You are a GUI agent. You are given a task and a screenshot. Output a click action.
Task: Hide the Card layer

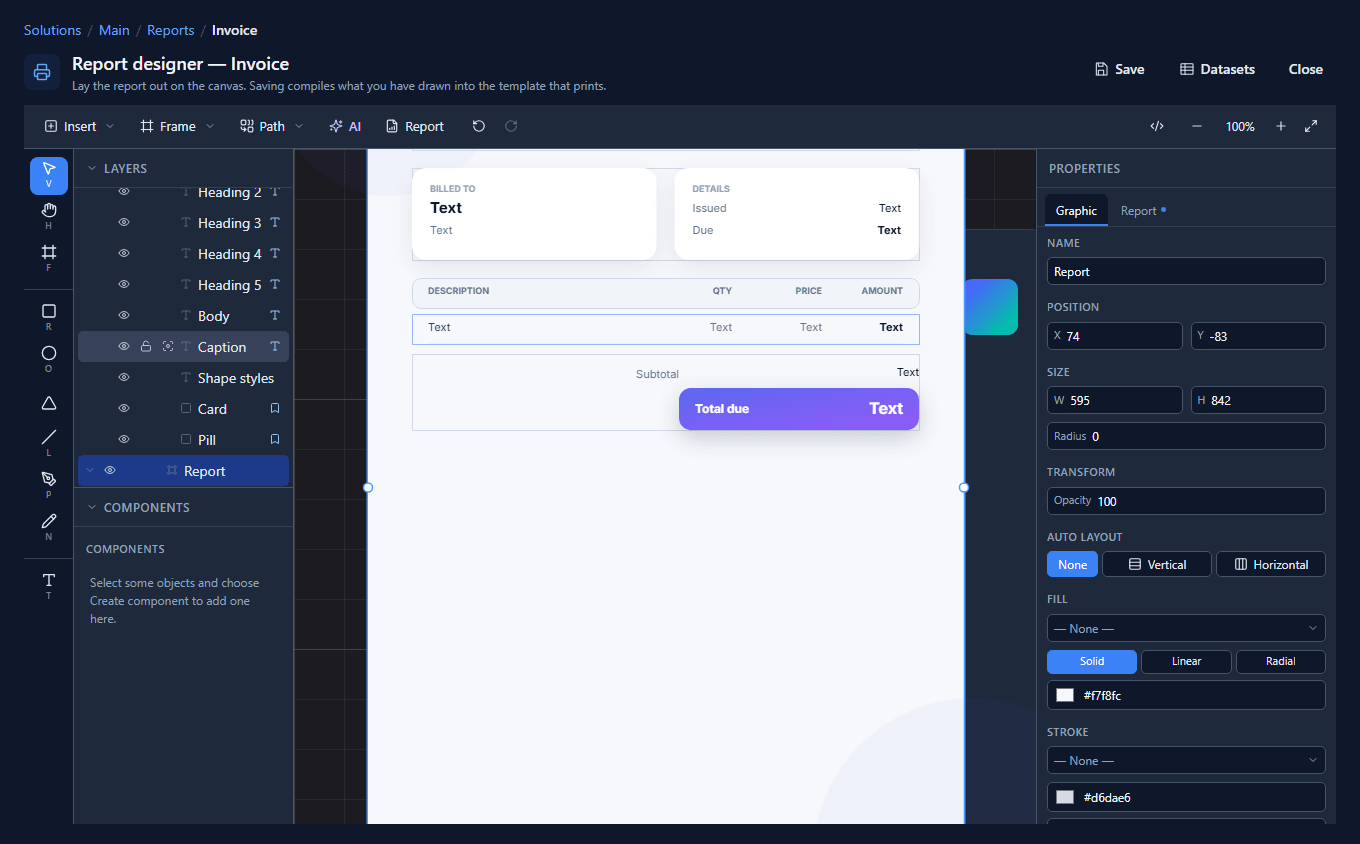pyautogui.click(x=124, y=409)
